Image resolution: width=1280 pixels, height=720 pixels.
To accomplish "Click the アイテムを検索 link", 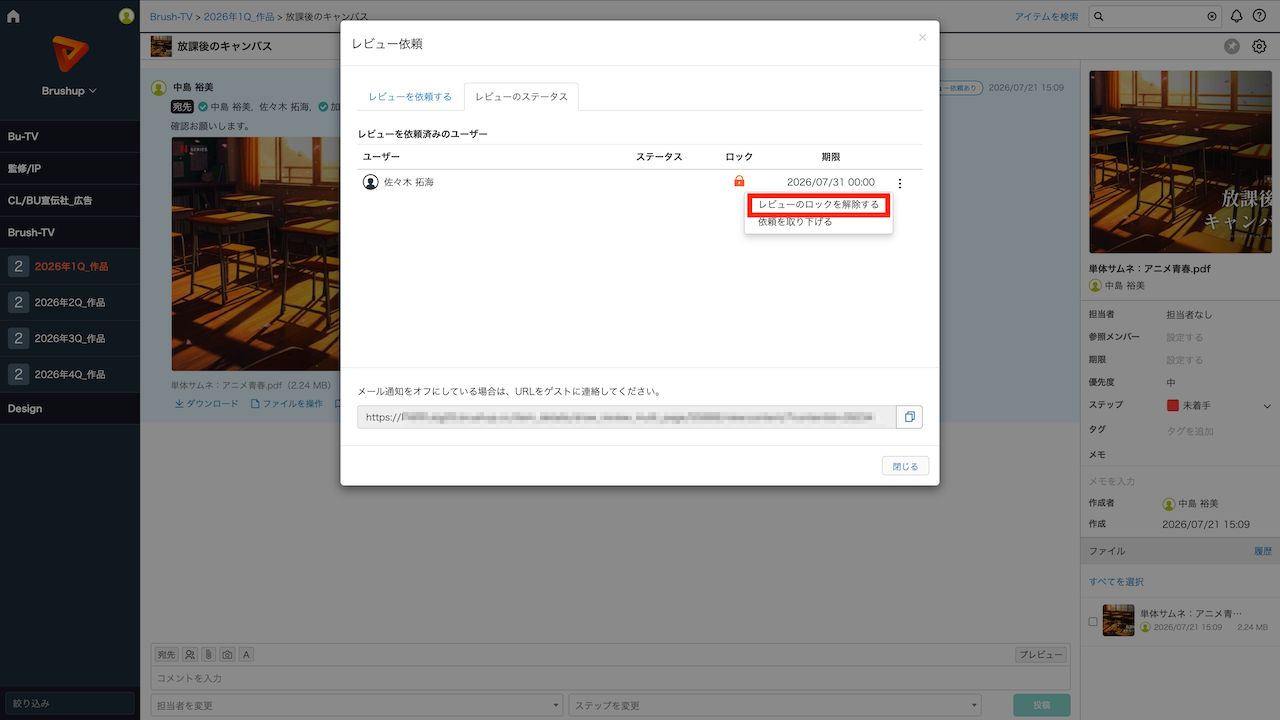I will point(1046,17).
